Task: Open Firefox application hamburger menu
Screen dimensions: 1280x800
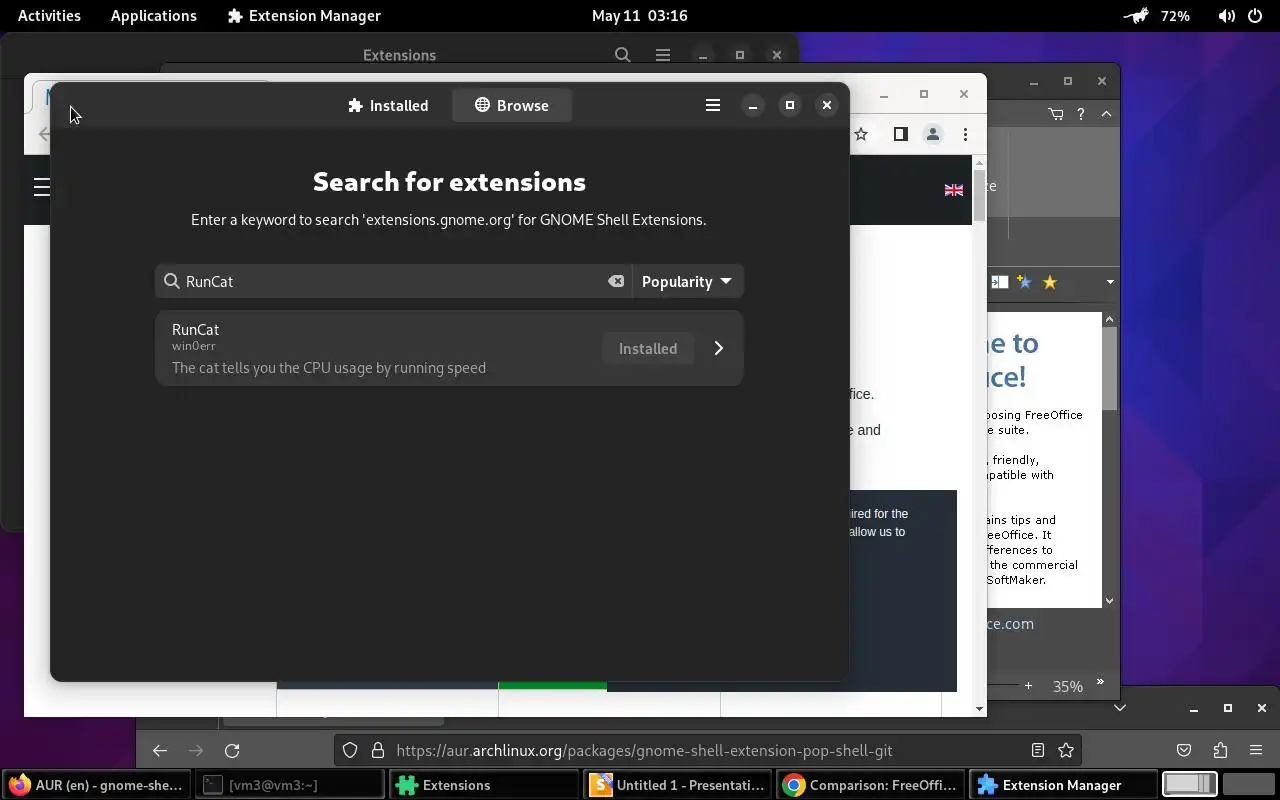Action: pyautogui.click(x=1256, y=750)
